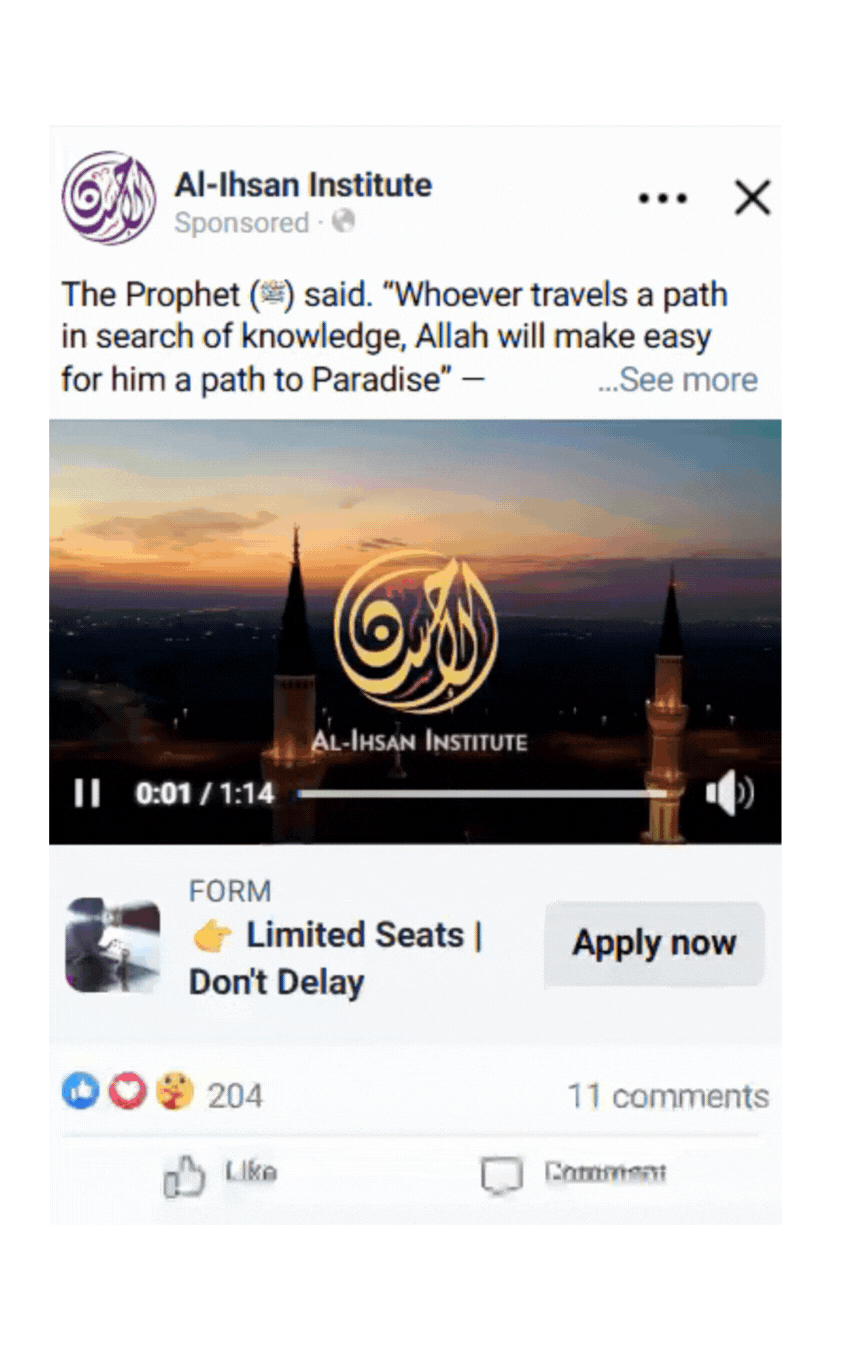Click the globe public audience icon
Viewport: 850px width, 1350px height.
[344, 221]
